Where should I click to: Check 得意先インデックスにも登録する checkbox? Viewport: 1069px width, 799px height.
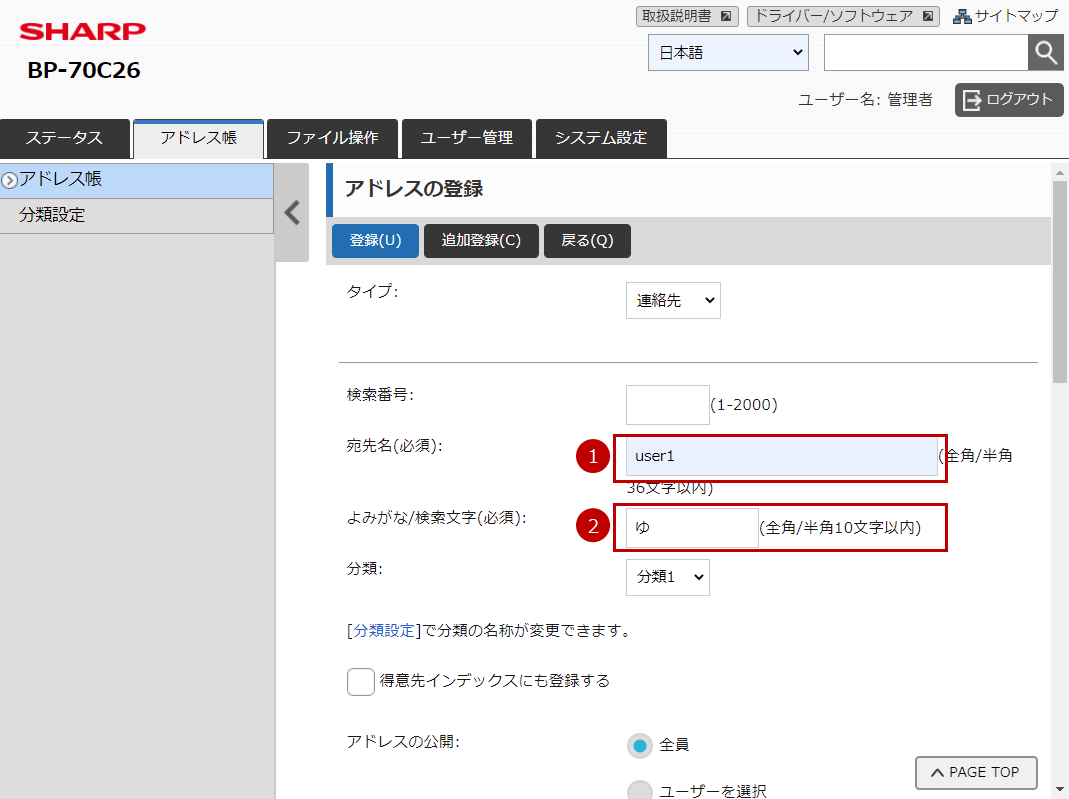(x=361, y=682)
